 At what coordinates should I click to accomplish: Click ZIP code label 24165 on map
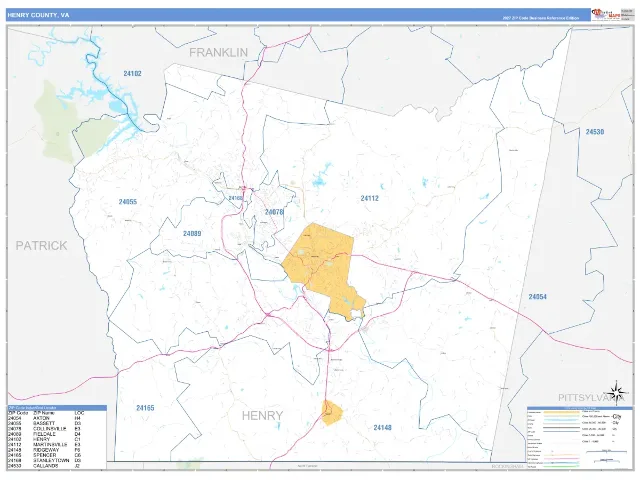click(x=145, y=408)
